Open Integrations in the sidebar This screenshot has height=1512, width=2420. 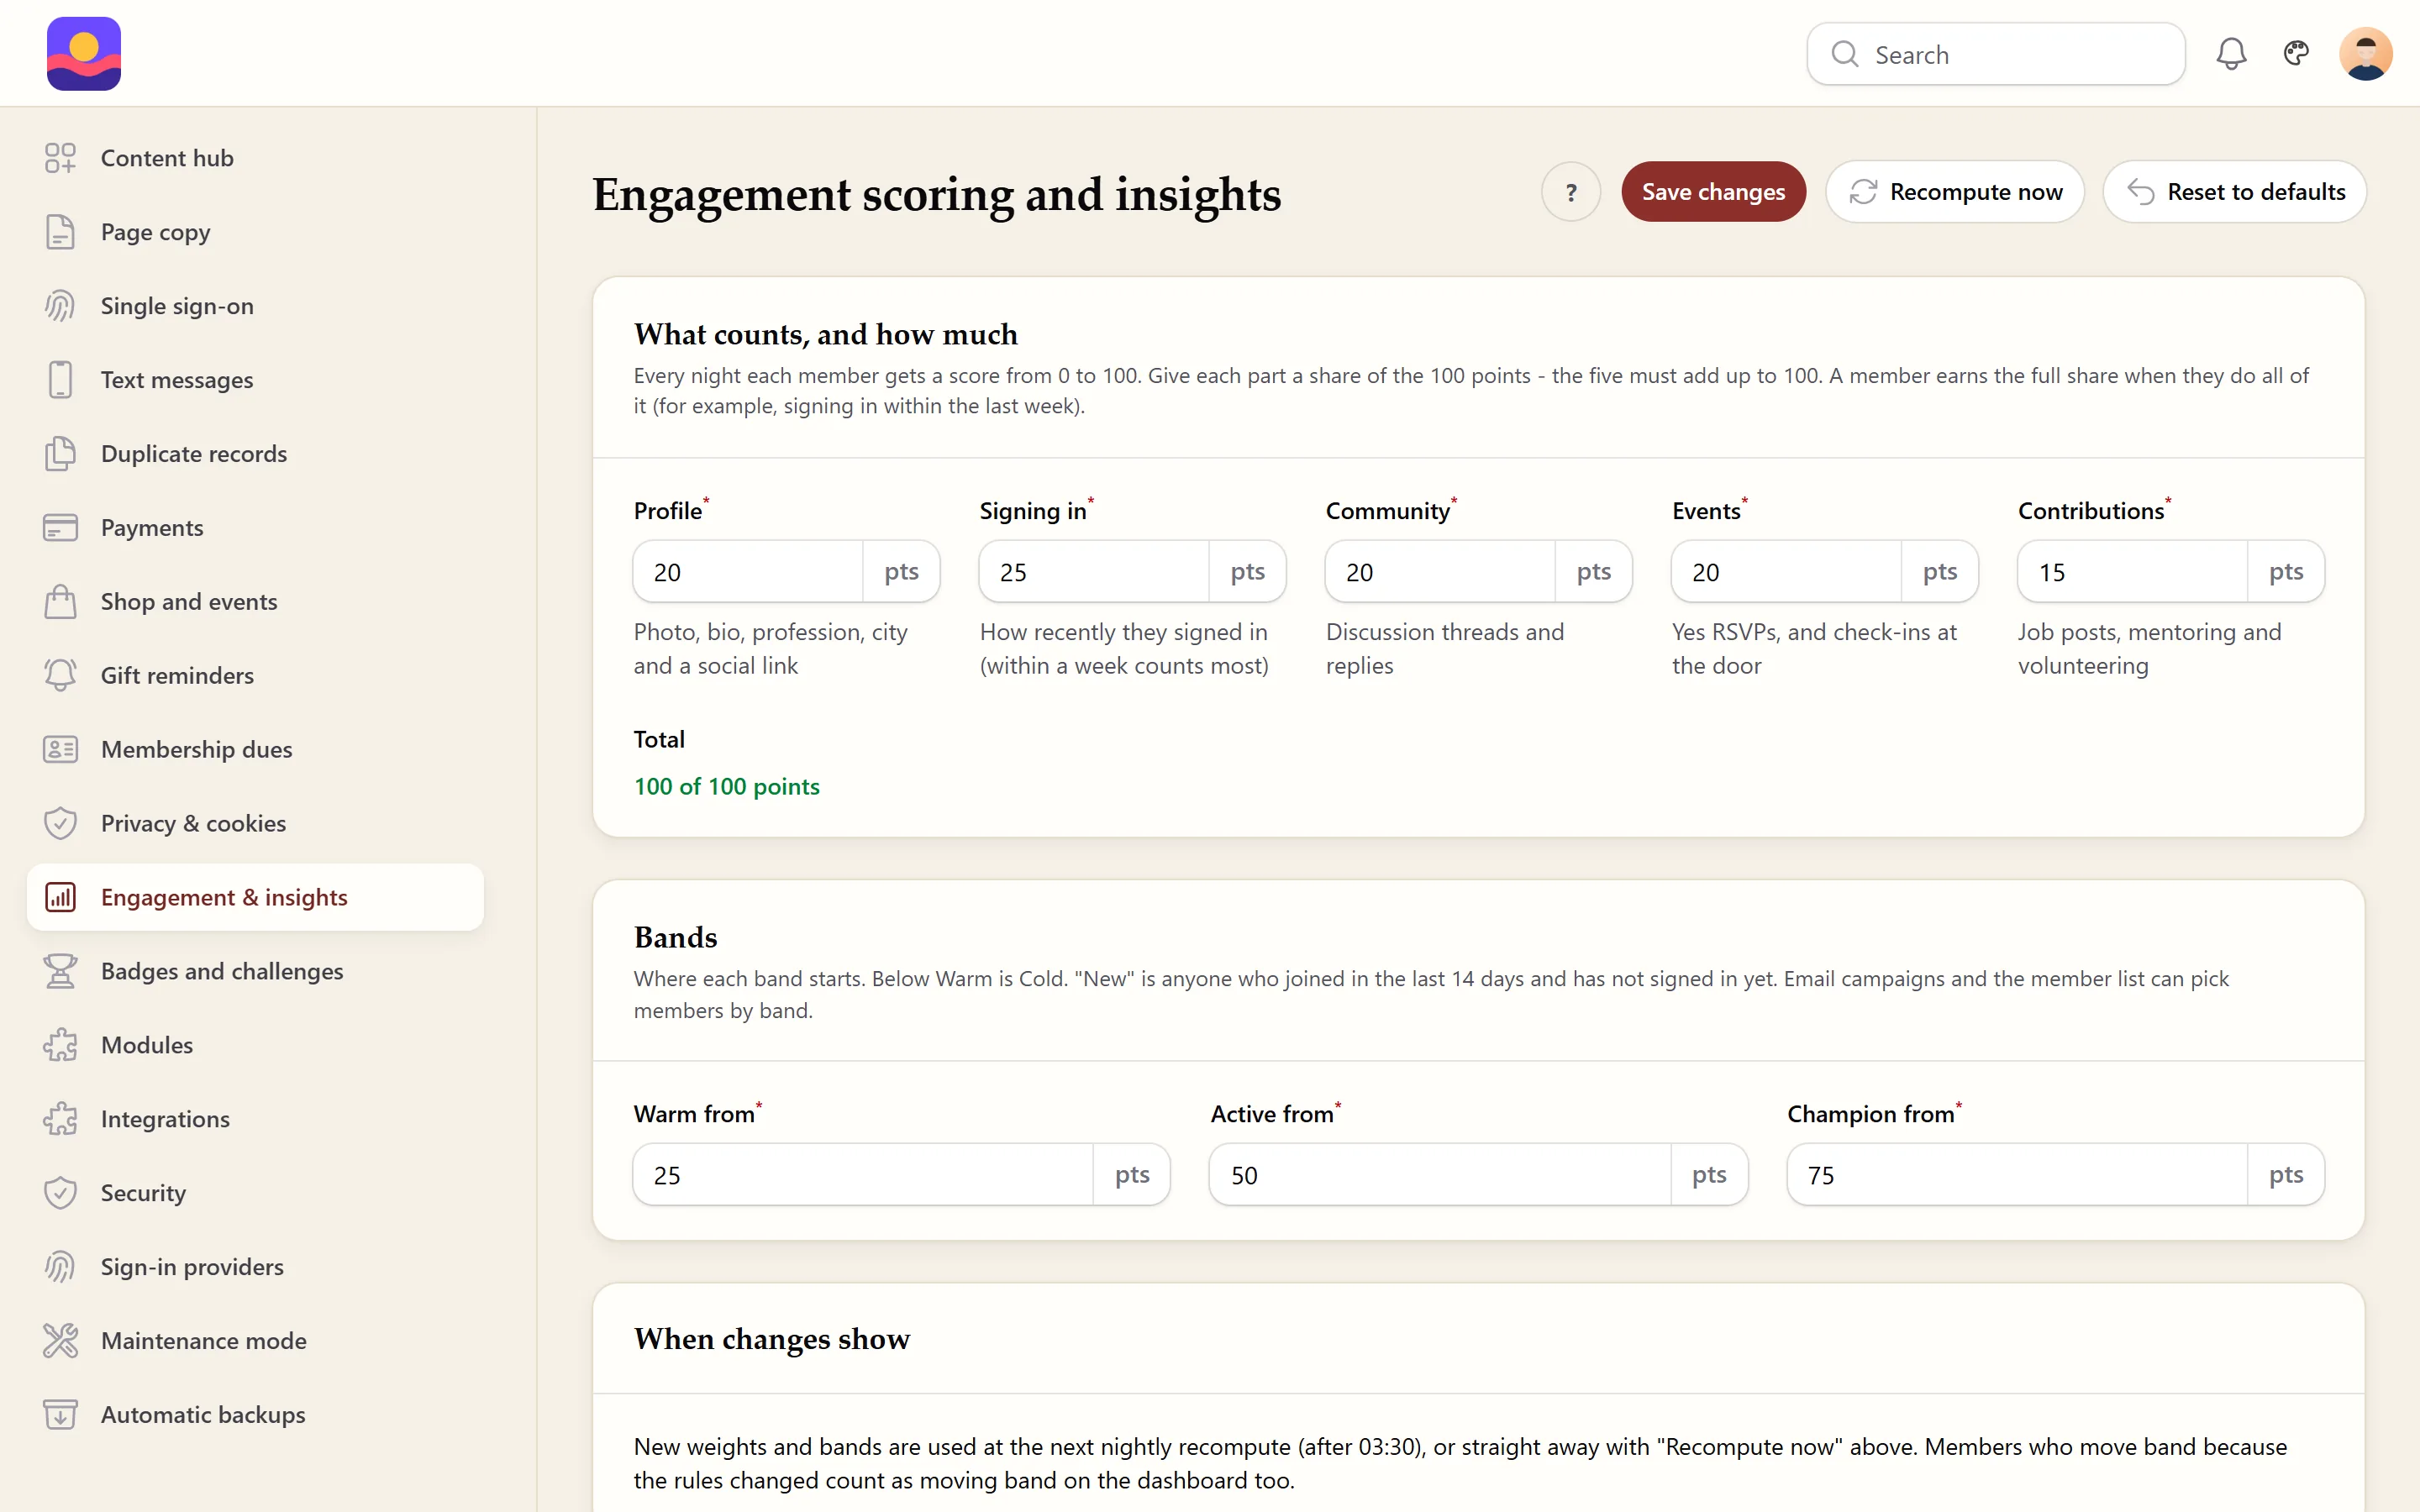click(x=255, y=1119)
